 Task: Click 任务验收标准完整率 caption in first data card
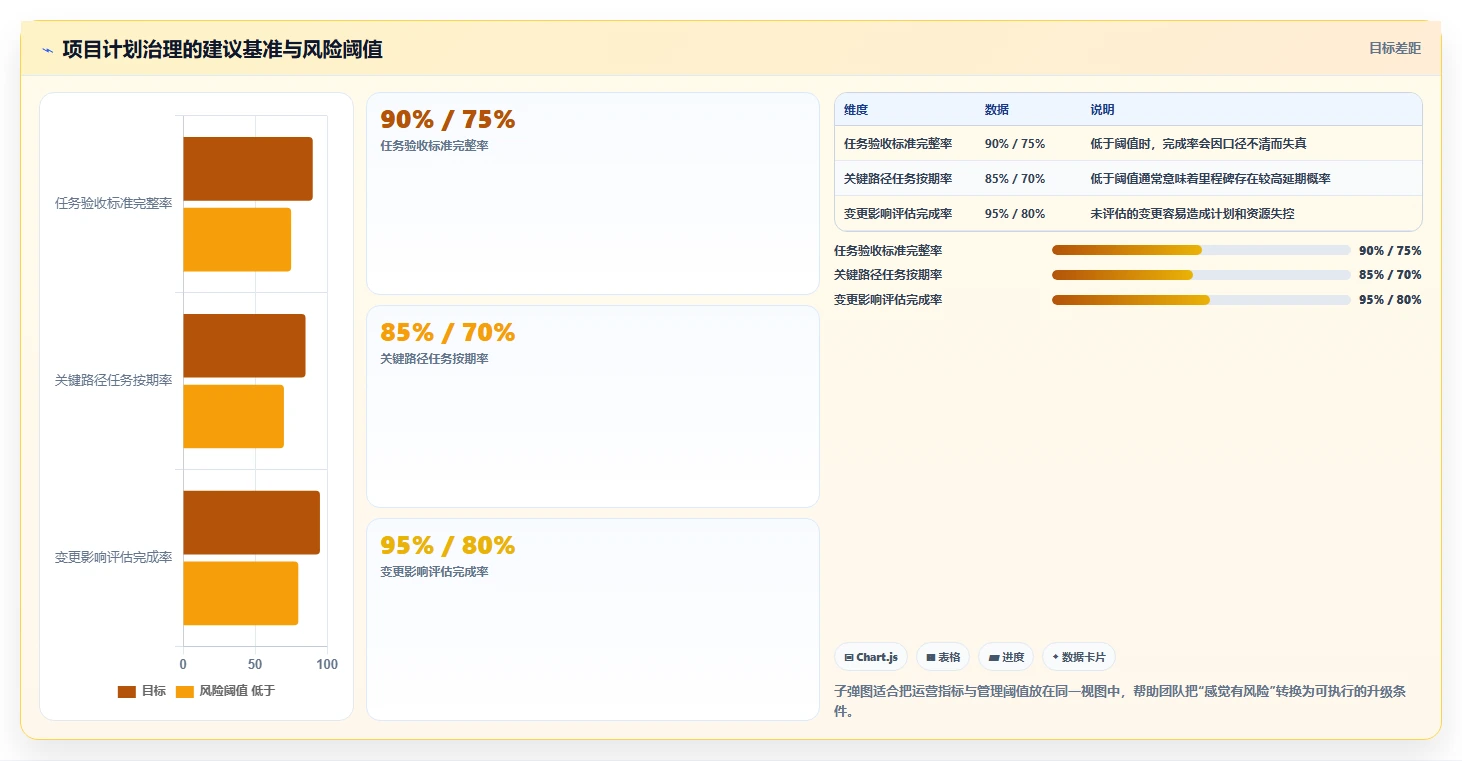[434, 146]
